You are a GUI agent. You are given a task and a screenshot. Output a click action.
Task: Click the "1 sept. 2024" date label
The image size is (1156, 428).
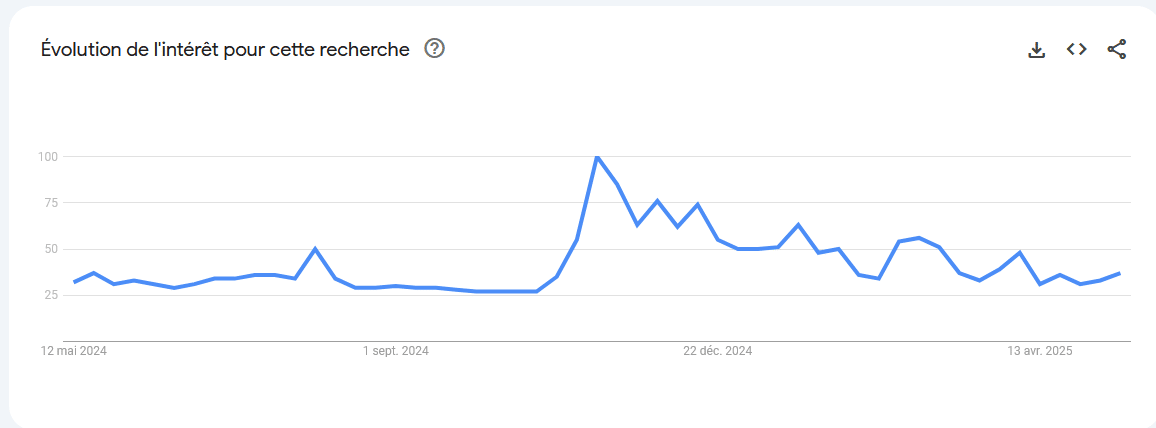point(396,351)
